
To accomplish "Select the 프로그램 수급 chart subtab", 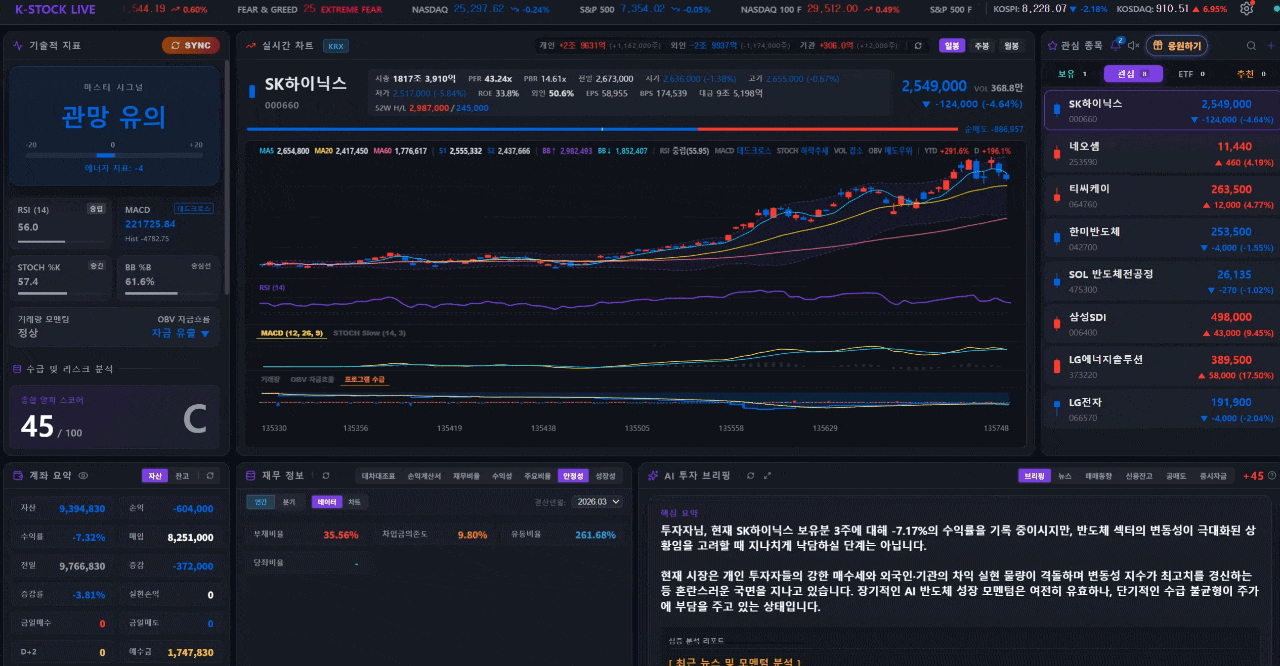I will tap(365, 380).
